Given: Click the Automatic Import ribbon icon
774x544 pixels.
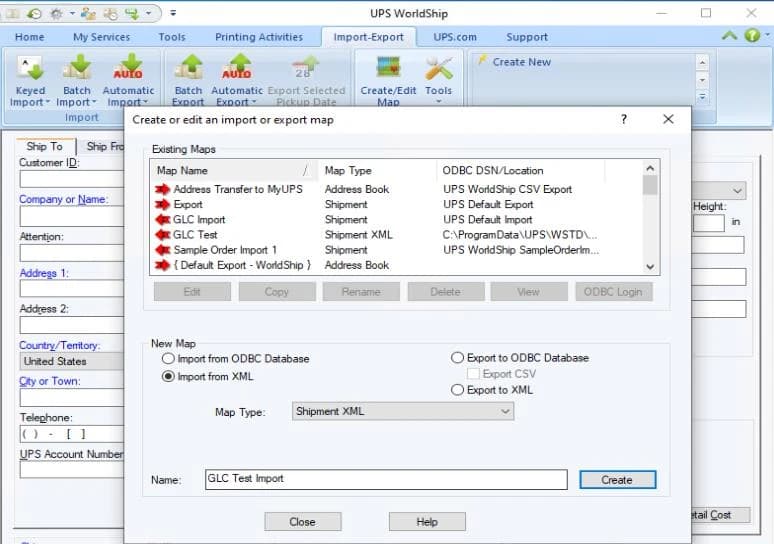Looking at the screenshot, I should (128, 68).
